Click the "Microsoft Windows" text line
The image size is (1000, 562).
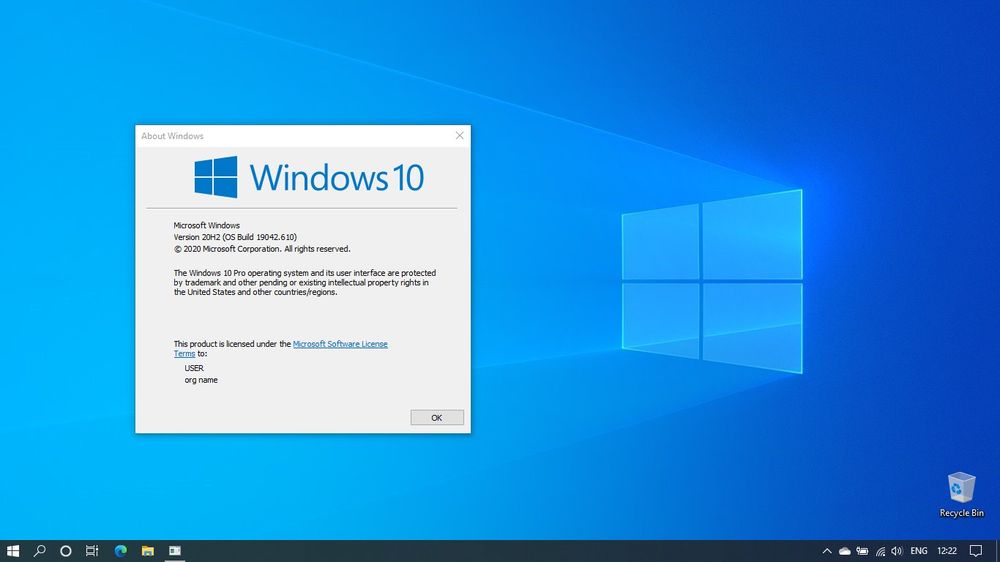tap(207, 225)
